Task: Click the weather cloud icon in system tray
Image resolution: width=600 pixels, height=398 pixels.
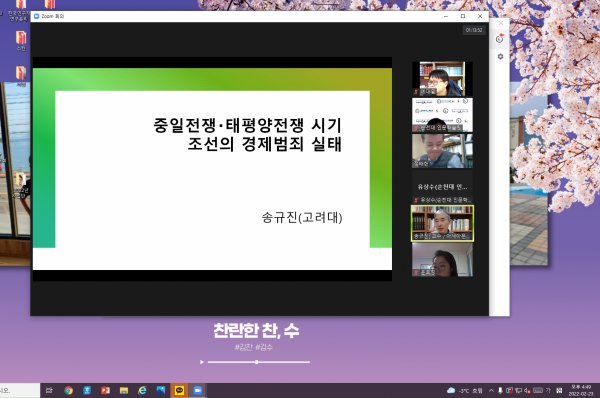Action: coord(451,390)
